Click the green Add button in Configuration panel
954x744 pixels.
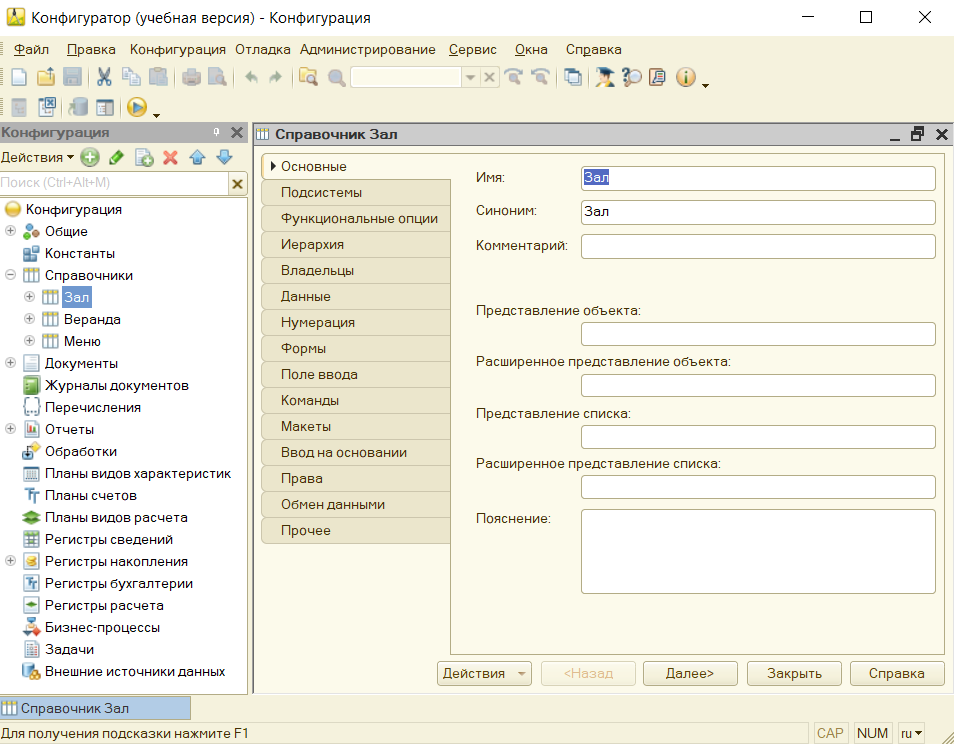[90, 157]
